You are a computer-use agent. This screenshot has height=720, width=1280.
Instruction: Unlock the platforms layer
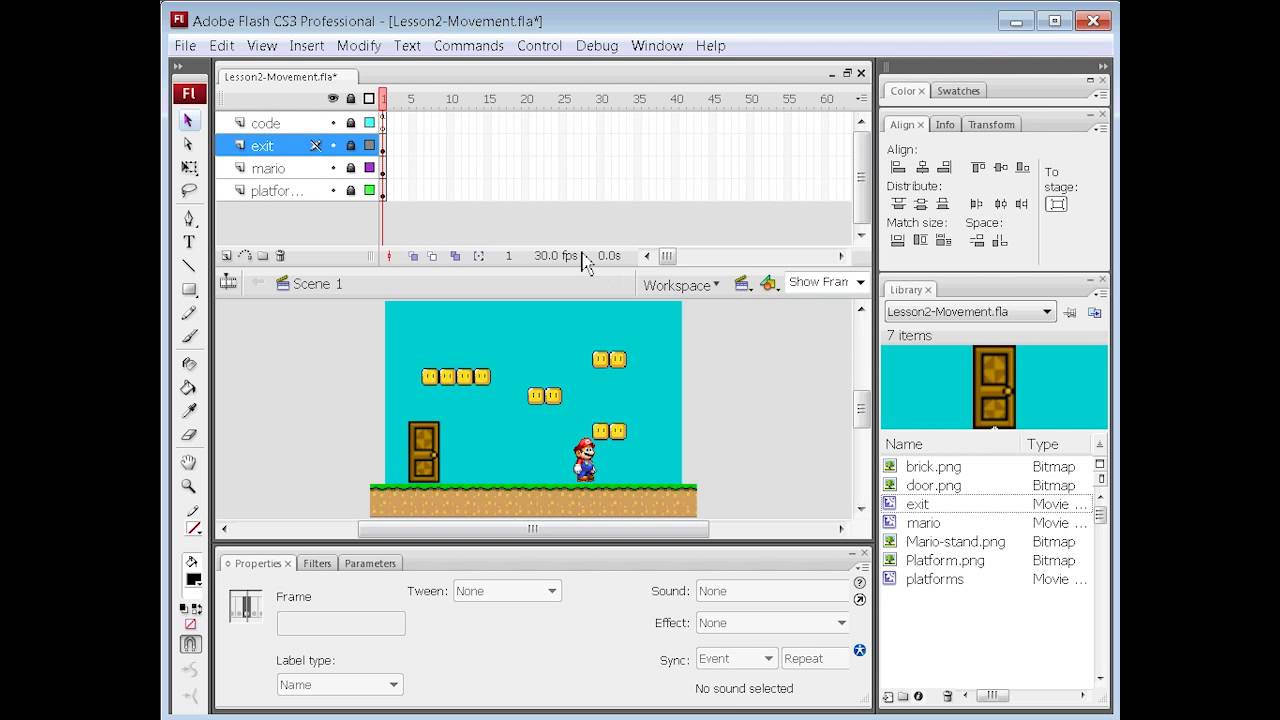click(351, 190)
